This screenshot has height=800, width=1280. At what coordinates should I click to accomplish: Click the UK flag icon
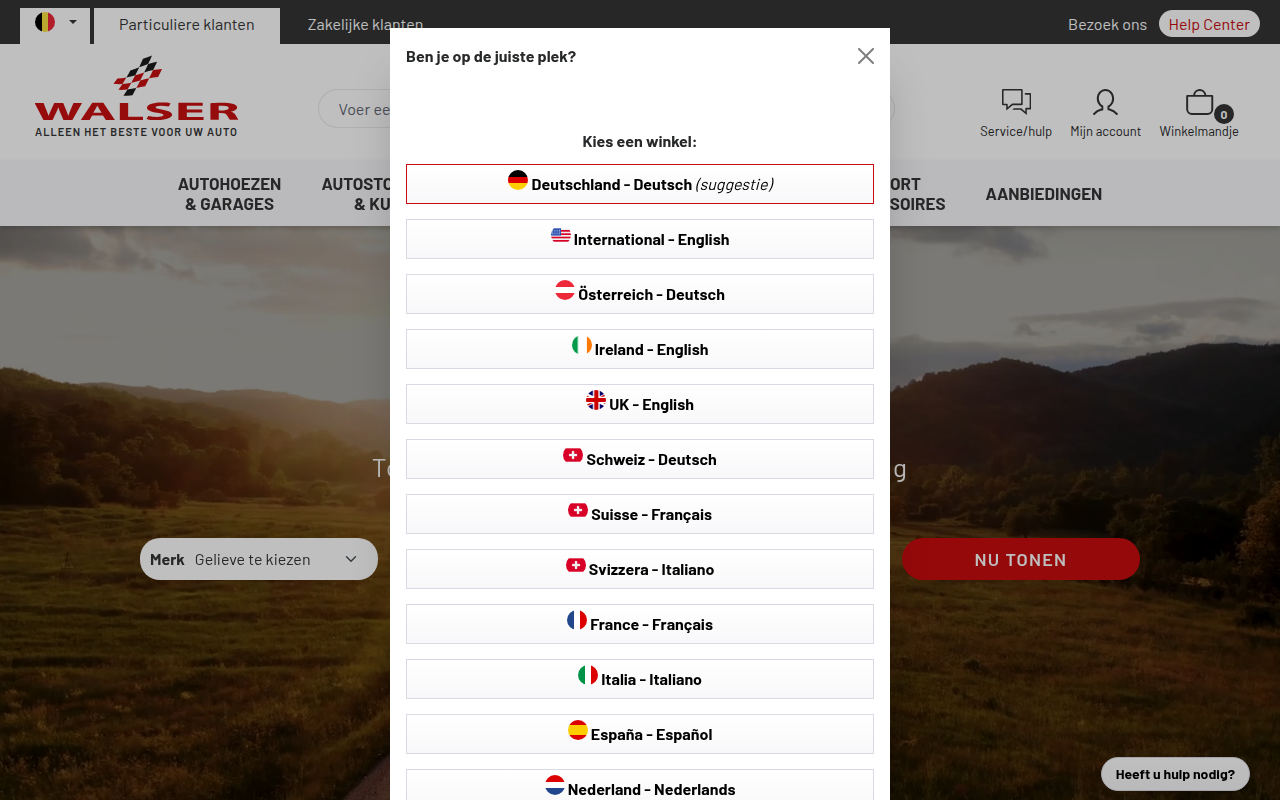[x=596, y=400]
